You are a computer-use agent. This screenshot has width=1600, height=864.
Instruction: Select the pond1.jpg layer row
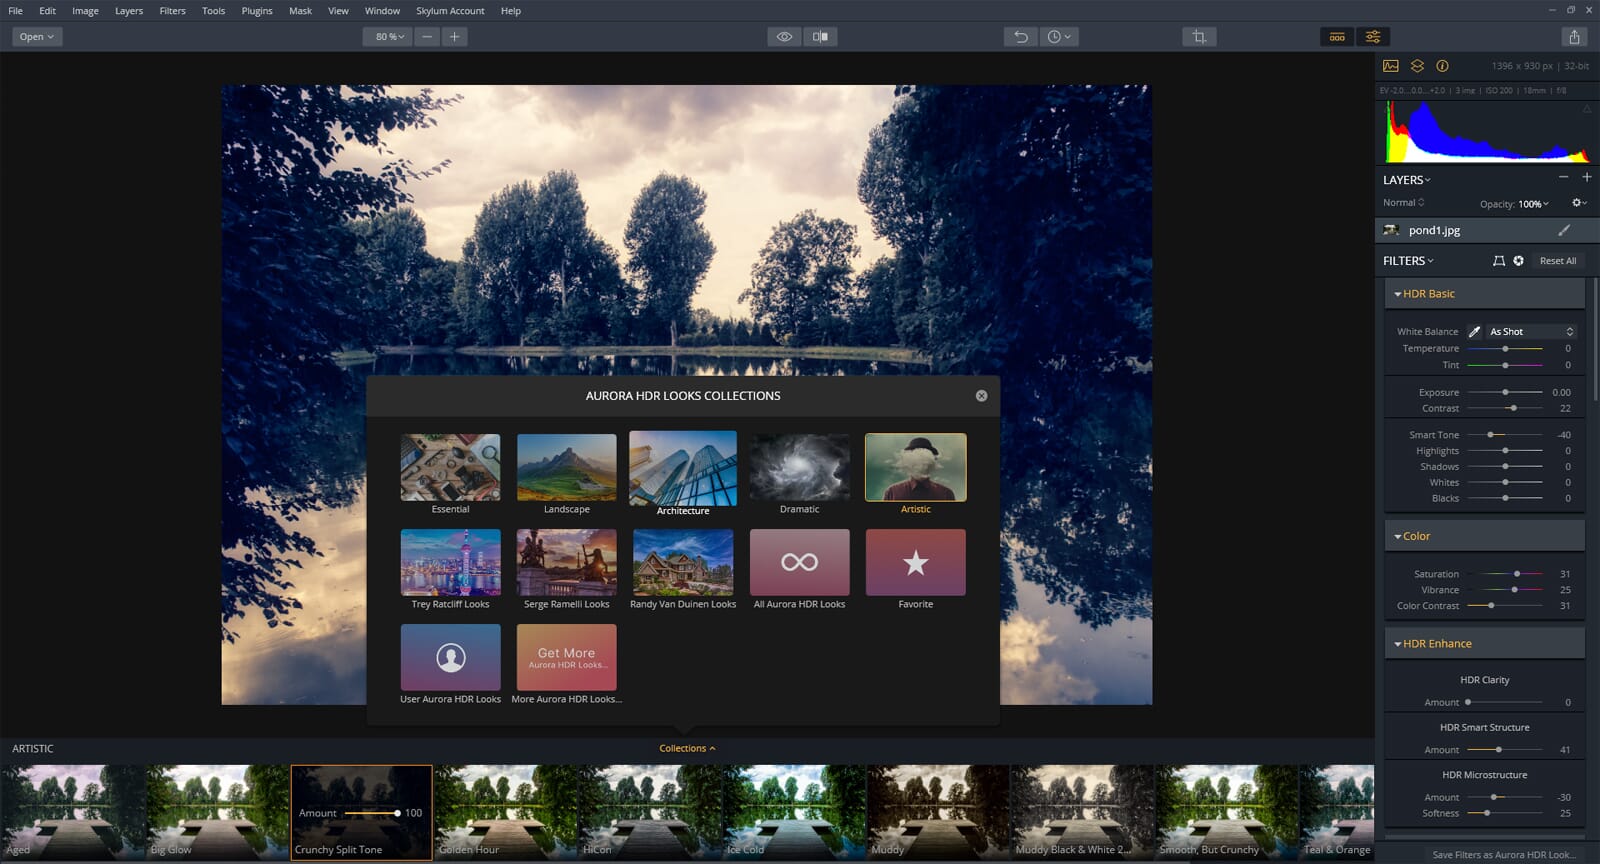(1487, 230)
